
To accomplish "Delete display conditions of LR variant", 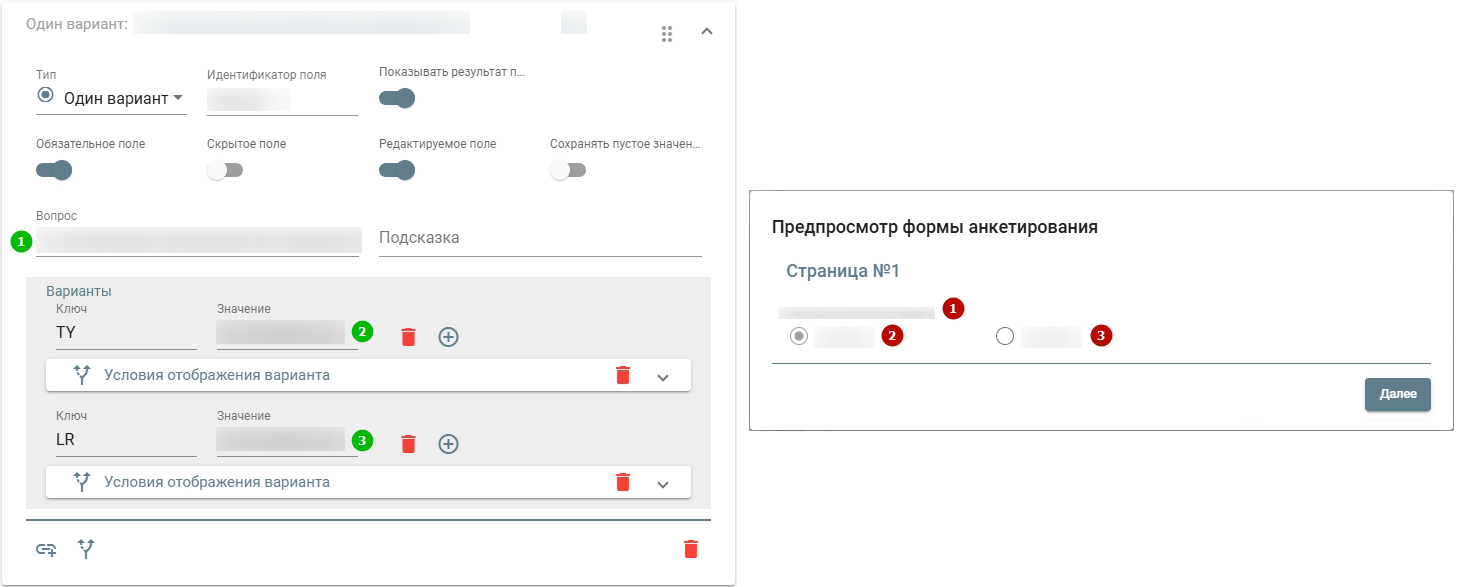I will point(623,482).
